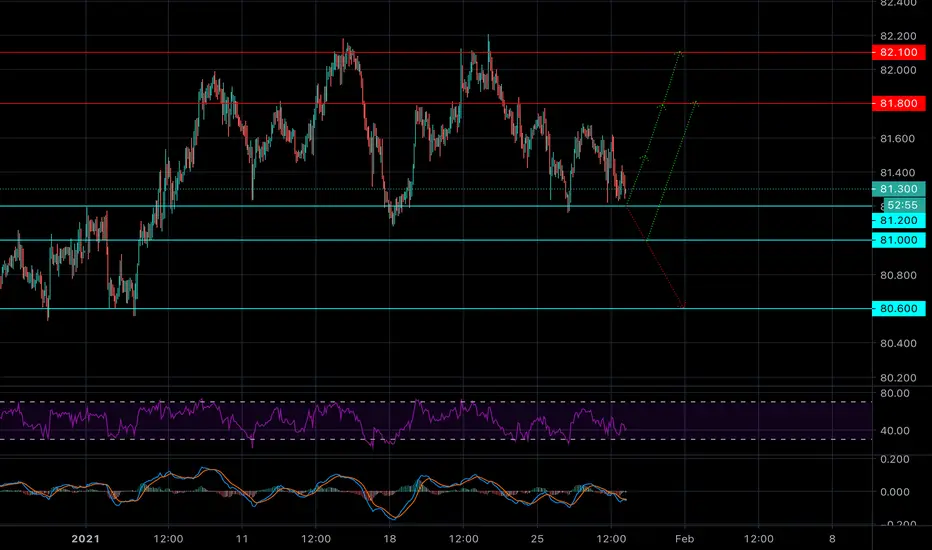Click the cyan 81.200 support price label
This screenshot has width=932, height=550.
click(896, 220)
